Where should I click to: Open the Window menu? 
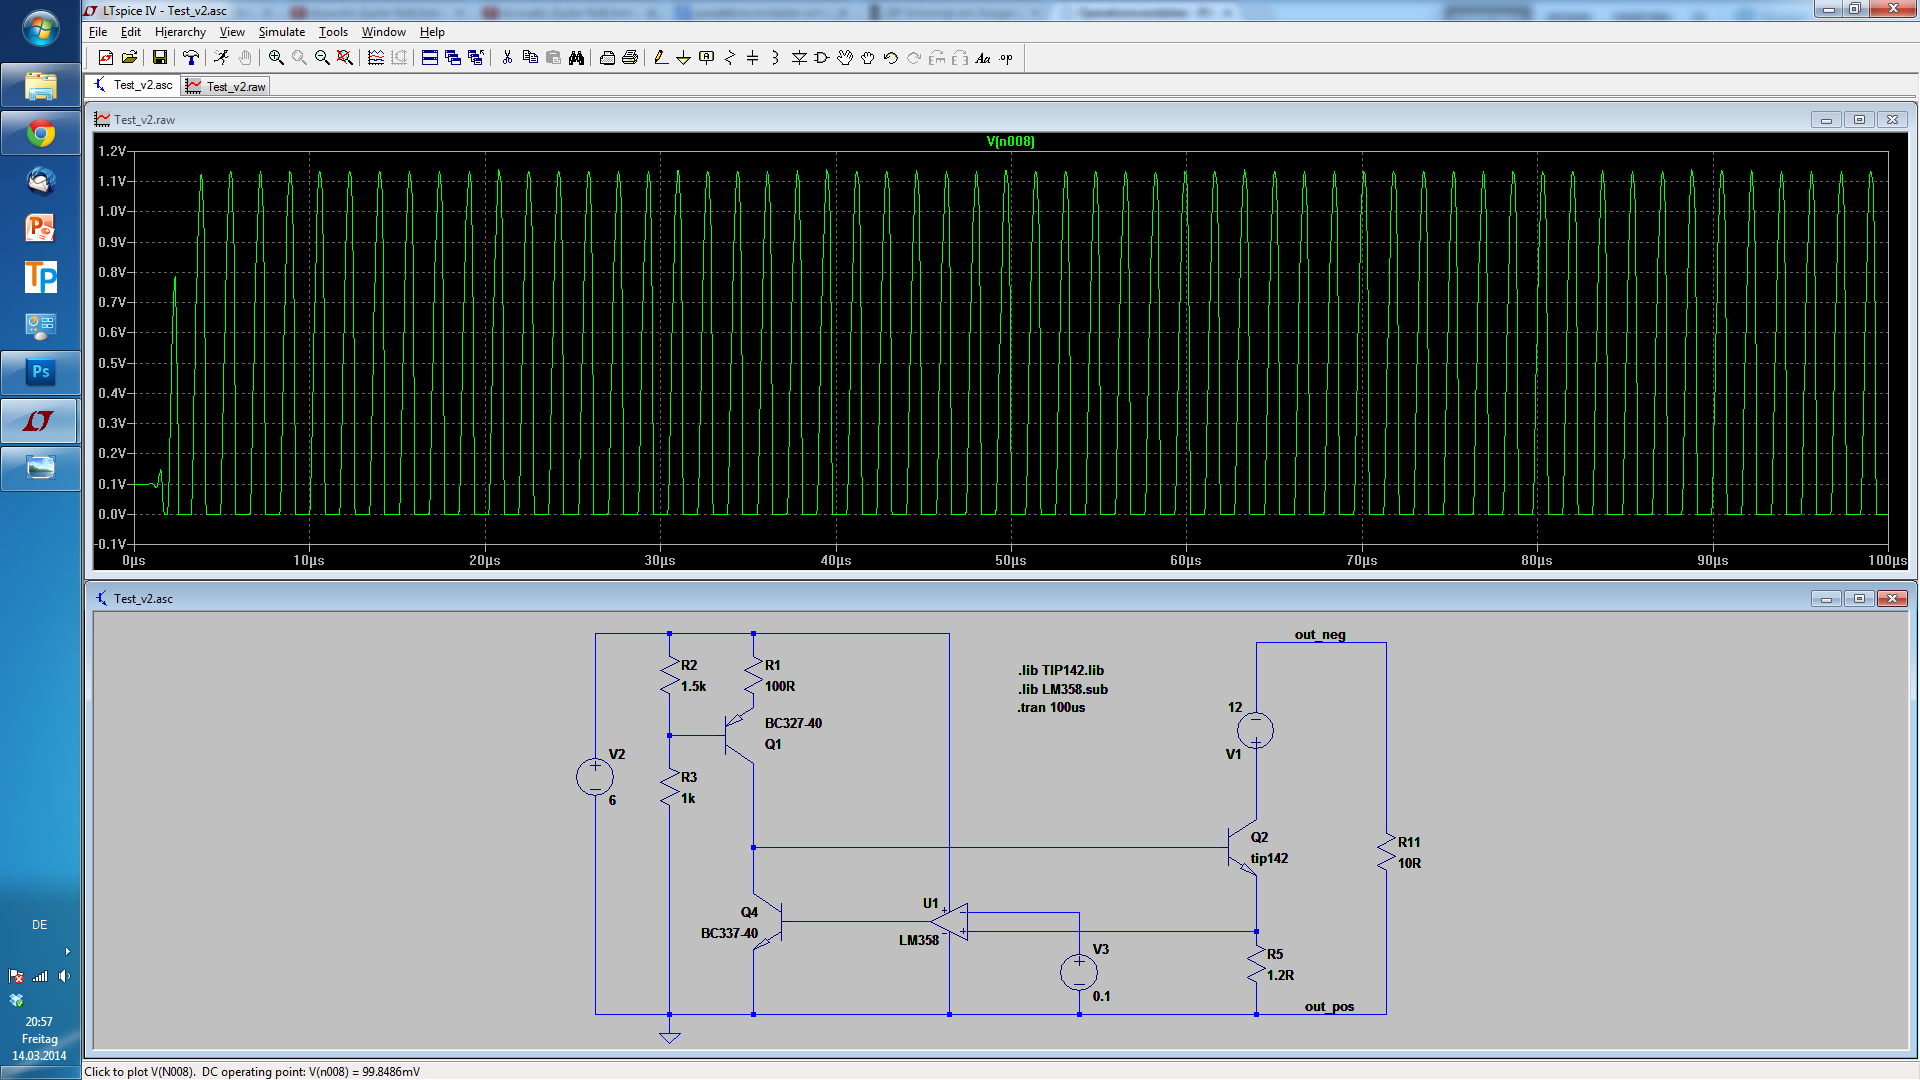(384, 32)
